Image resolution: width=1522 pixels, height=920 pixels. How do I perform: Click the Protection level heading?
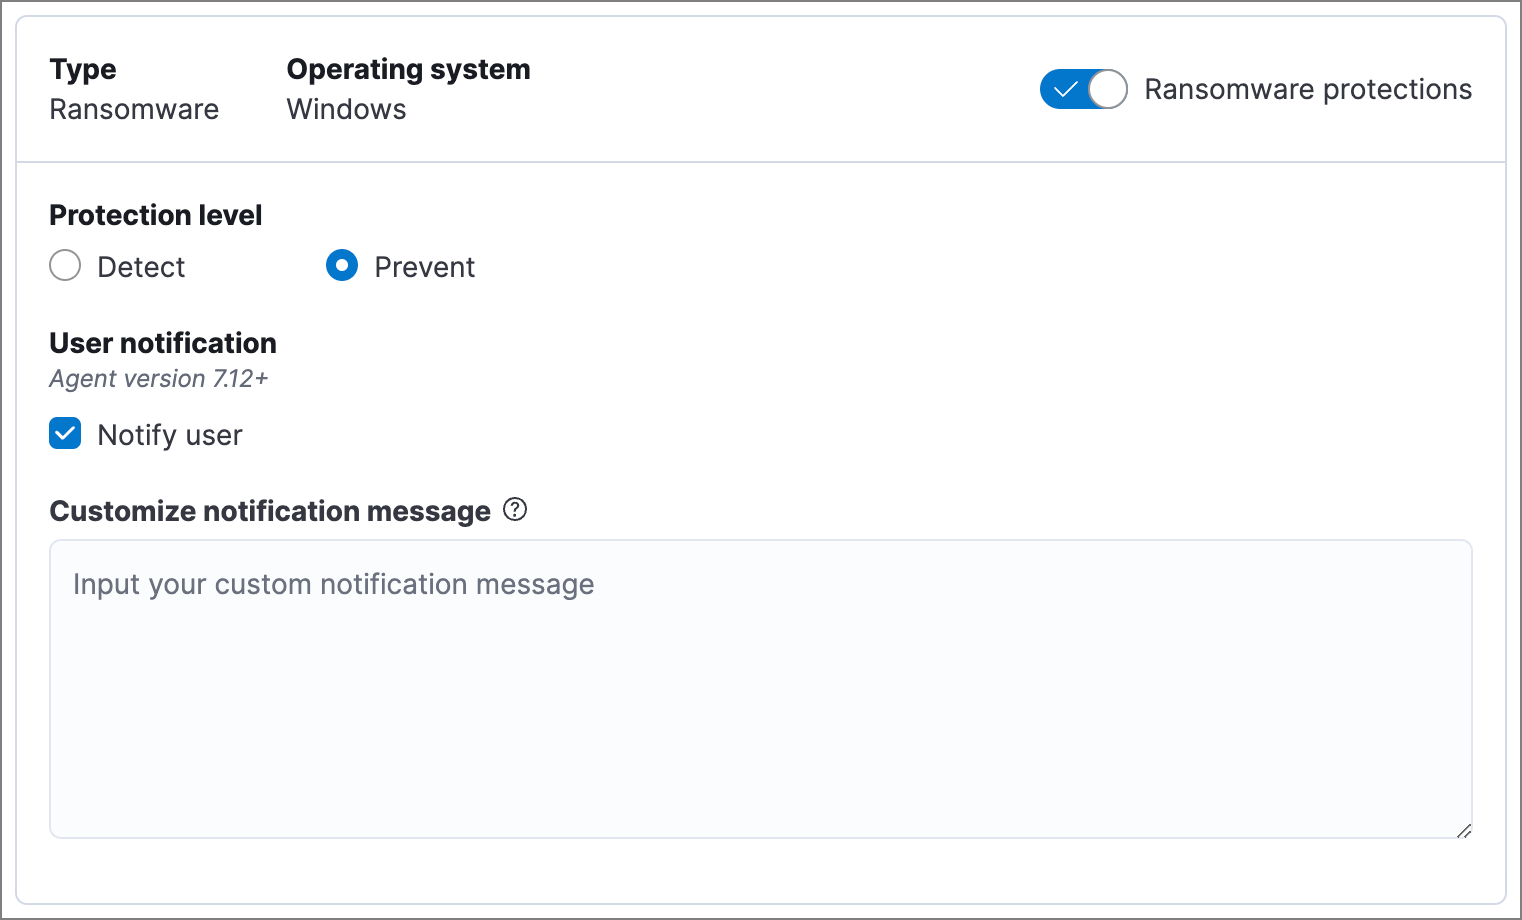pos(156,215)
